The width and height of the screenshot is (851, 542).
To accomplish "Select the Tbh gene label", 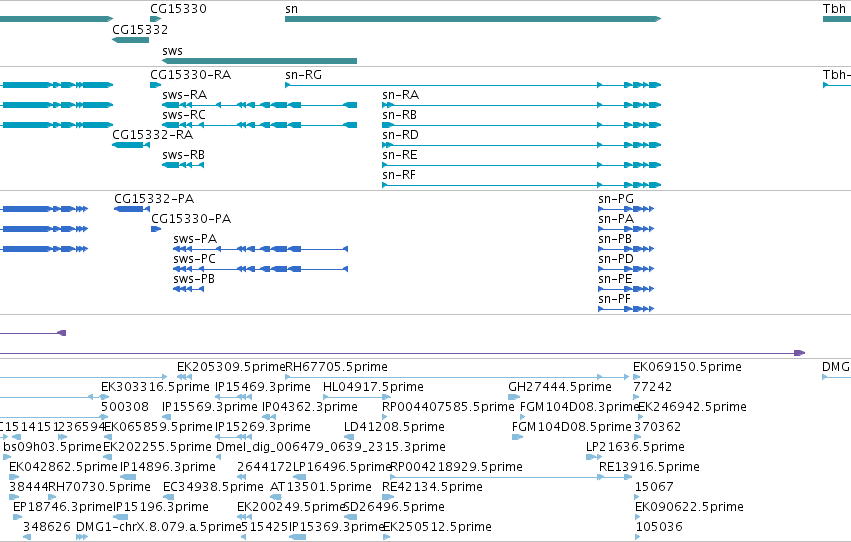I will tap(834, 9).
